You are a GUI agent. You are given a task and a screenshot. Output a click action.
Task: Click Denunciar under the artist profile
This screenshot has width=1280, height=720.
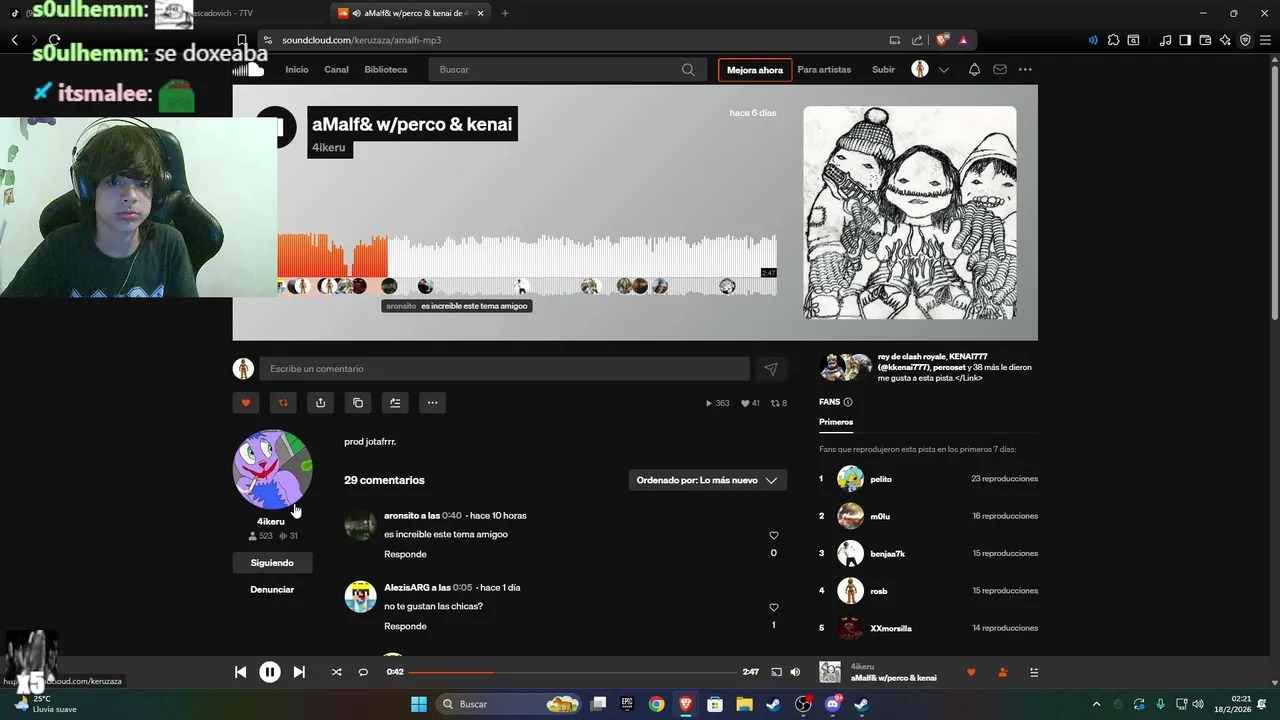(x=272, y=590)
